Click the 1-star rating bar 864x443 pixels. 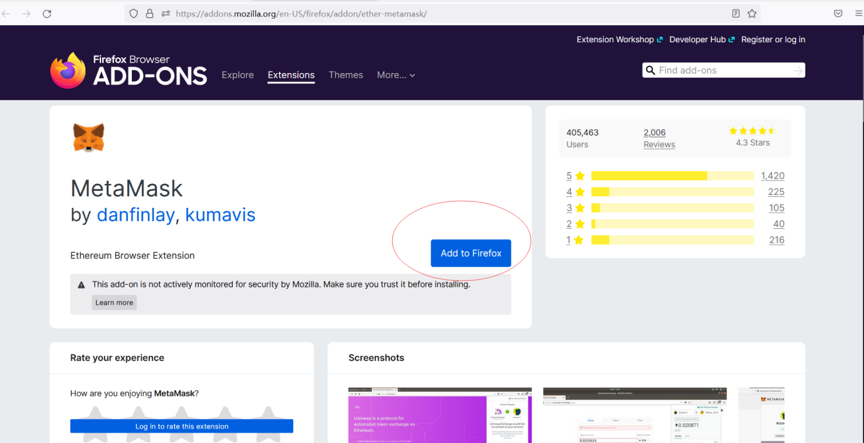point(672,240)
